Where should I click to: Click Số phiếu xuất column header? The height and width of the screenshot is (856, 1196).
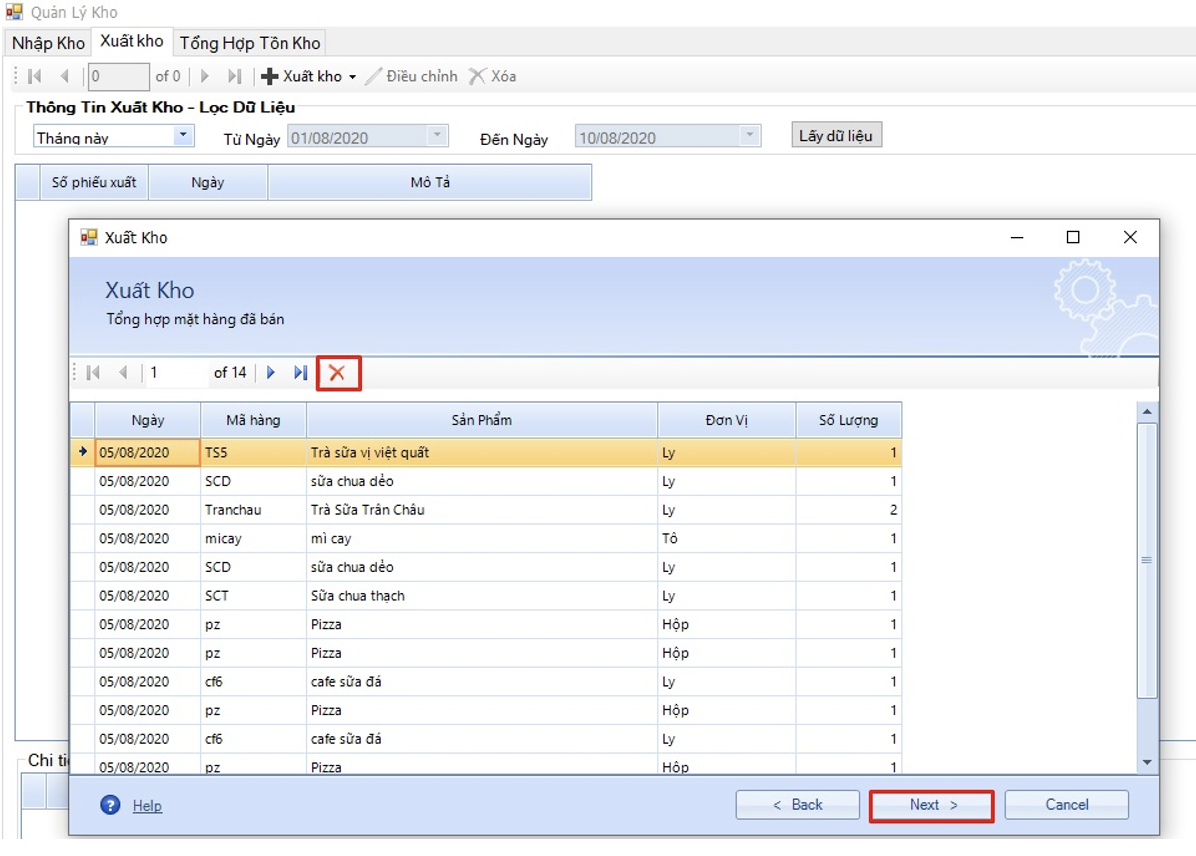(x=94, y=182)
